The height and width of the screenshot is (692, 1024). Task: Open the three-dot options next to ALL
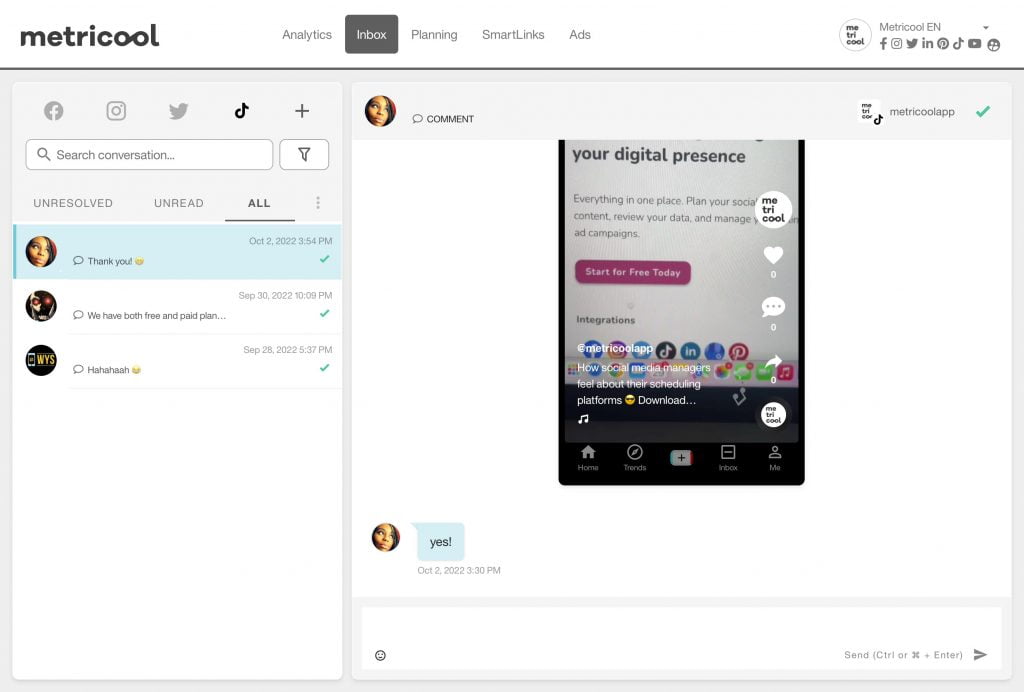tap(318, 203)
